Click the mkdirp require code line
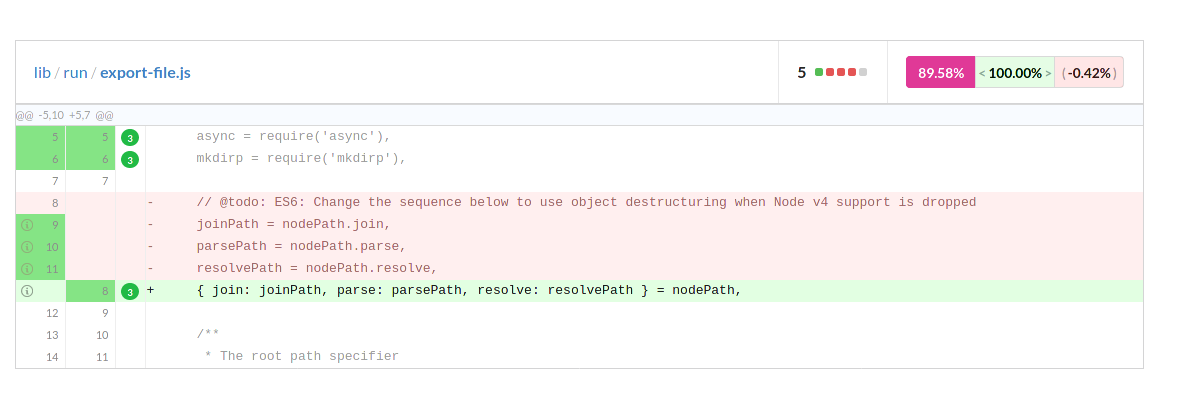The image size is (1187, 407). [x=301, y=159]
